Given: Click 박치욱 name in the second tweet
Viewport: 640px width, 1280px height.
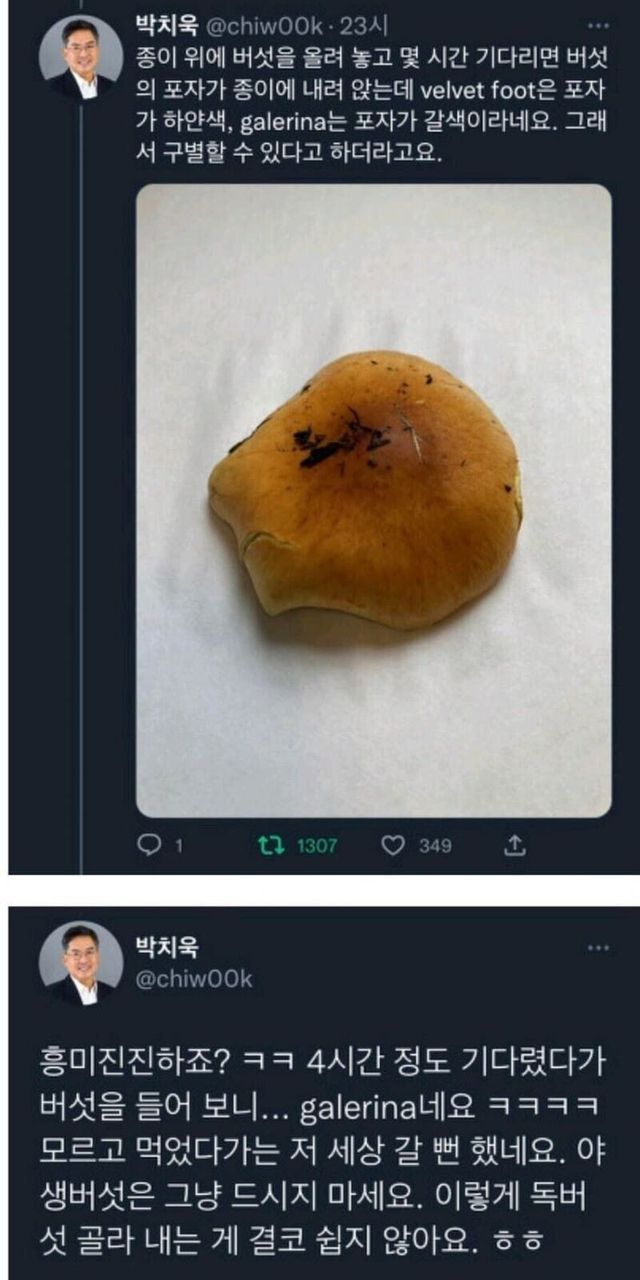Looking at the screenshot, I should (167, 947).
